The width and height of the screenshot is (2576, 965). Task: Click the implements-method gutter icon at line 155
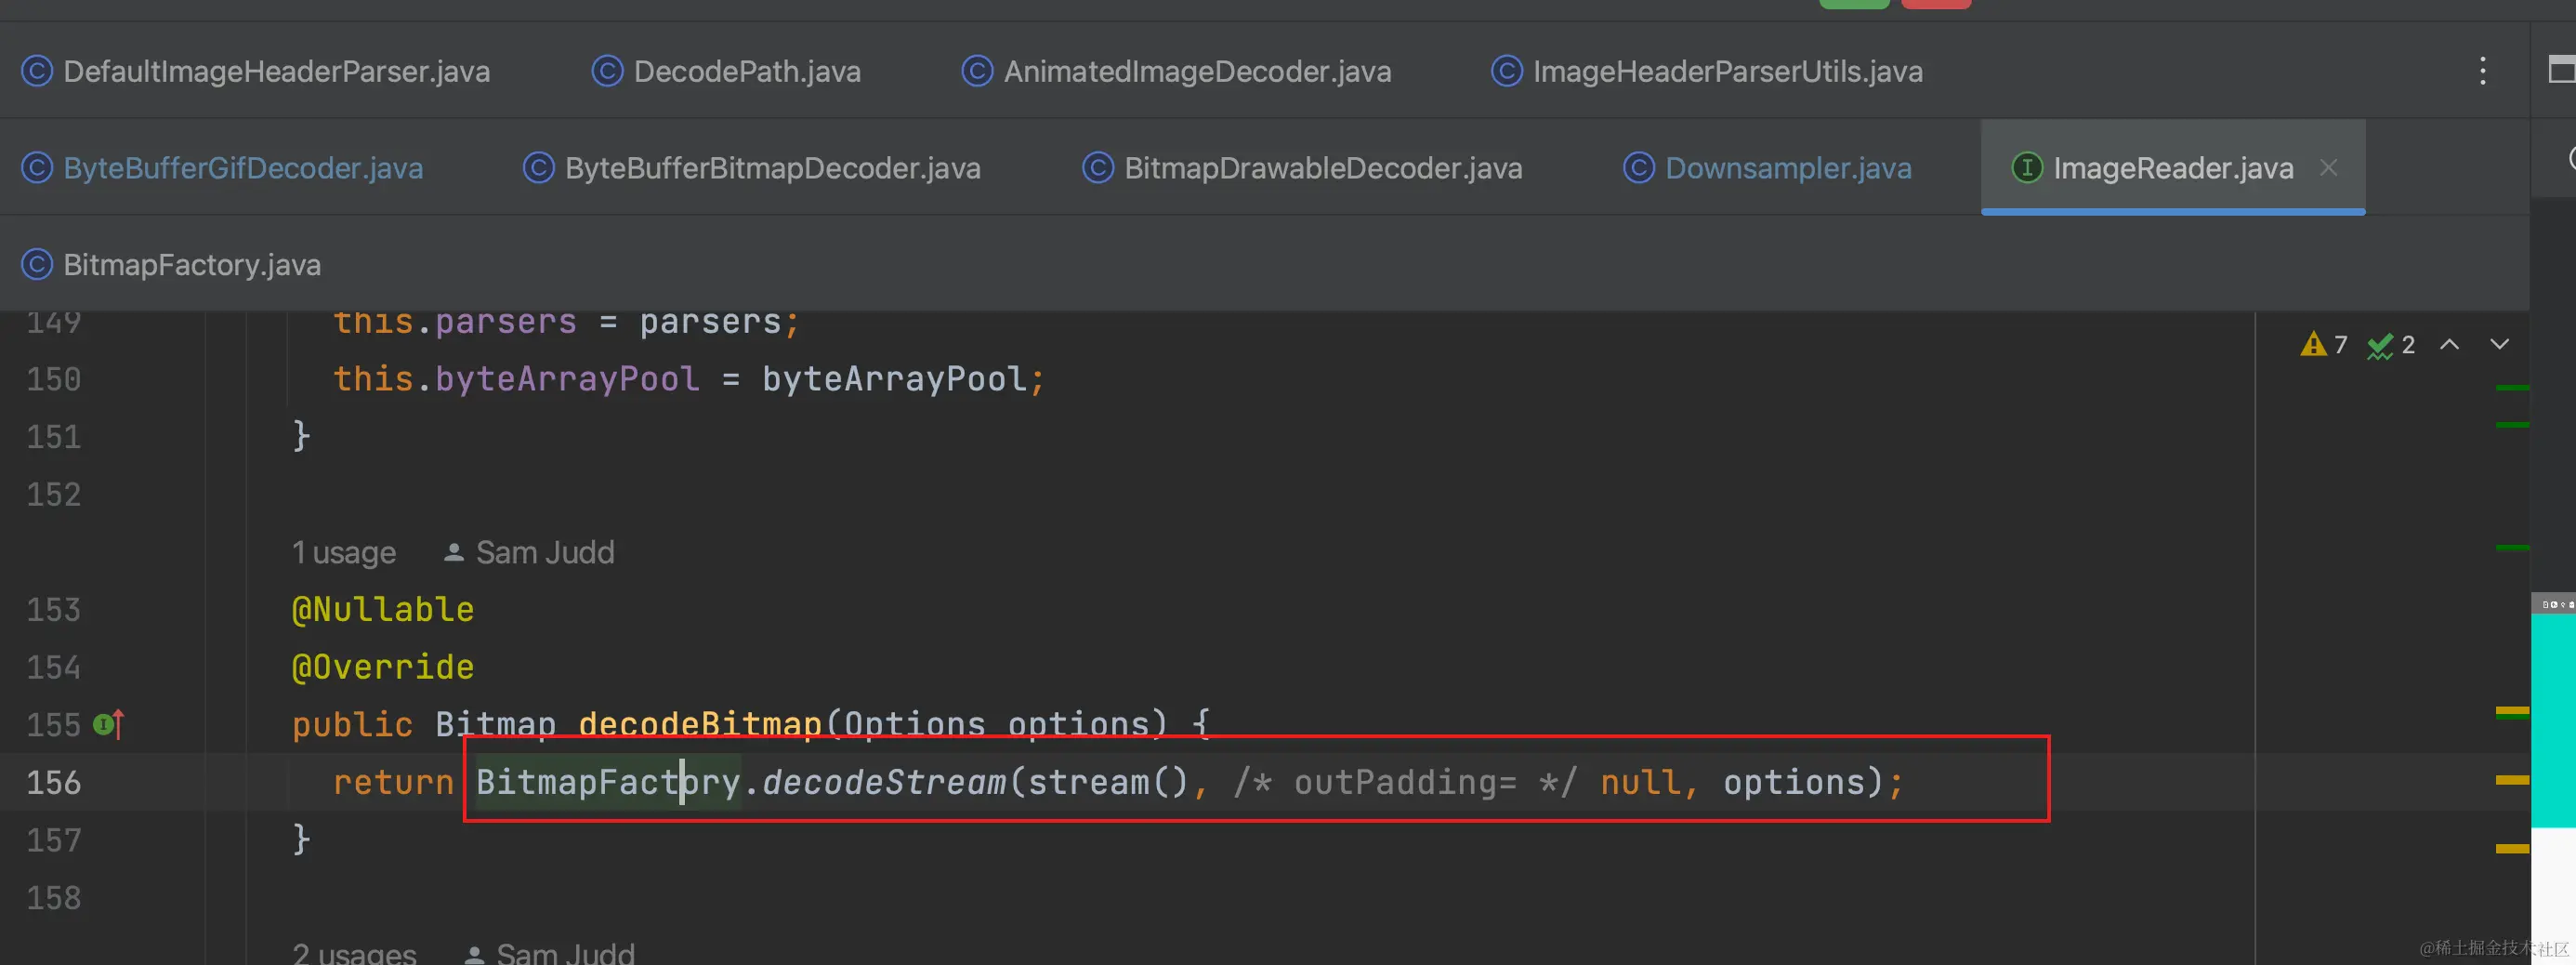(109, 723)
